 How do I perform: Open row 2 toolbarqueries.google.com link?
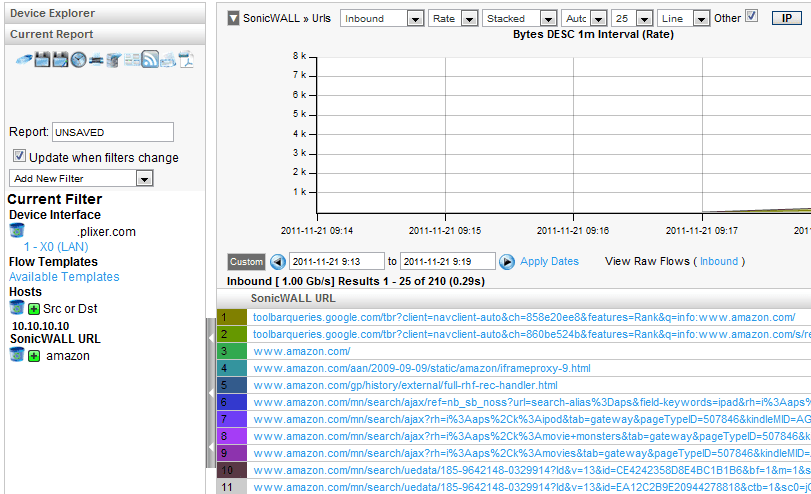point(532,335)
